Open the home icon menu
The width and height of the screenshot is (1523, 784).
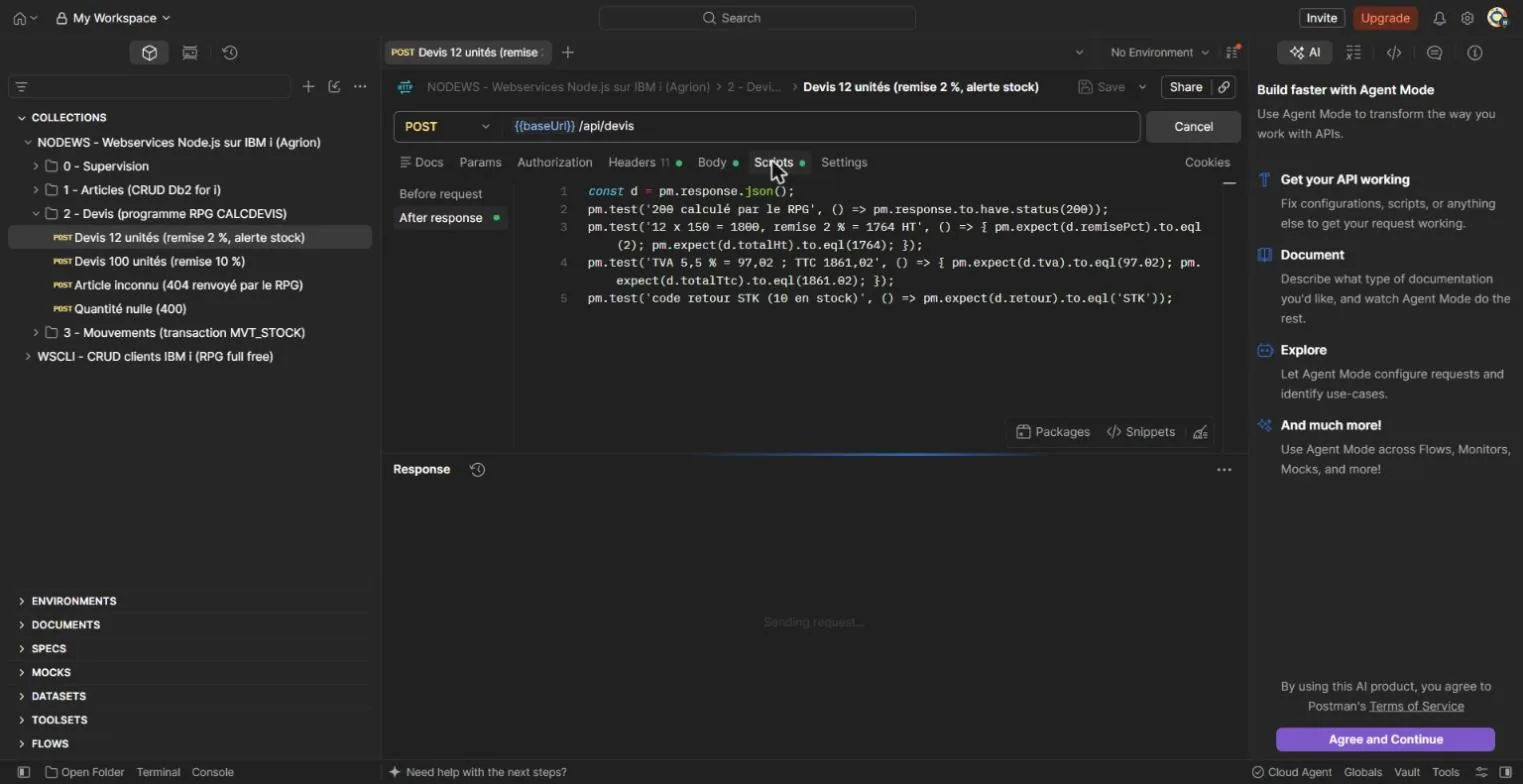pyautogui.click(x=25, y=18)
